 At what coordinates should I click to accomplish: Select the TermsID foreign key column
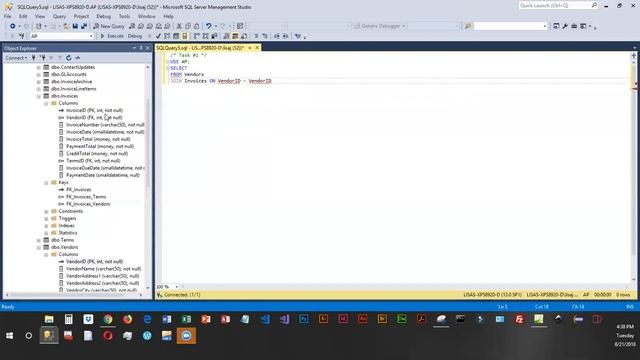click(x=93, y=161)
